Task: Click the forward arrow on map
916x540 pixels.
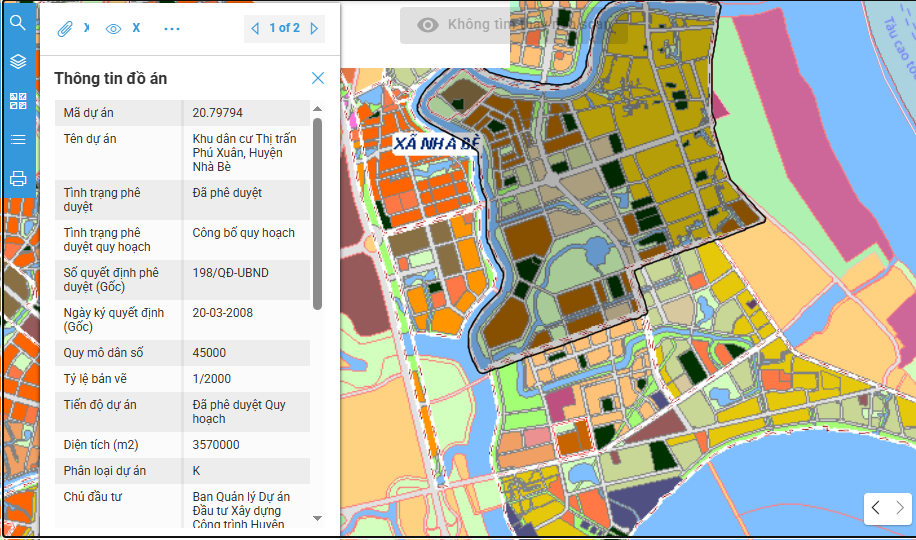Action: (900, 508)
